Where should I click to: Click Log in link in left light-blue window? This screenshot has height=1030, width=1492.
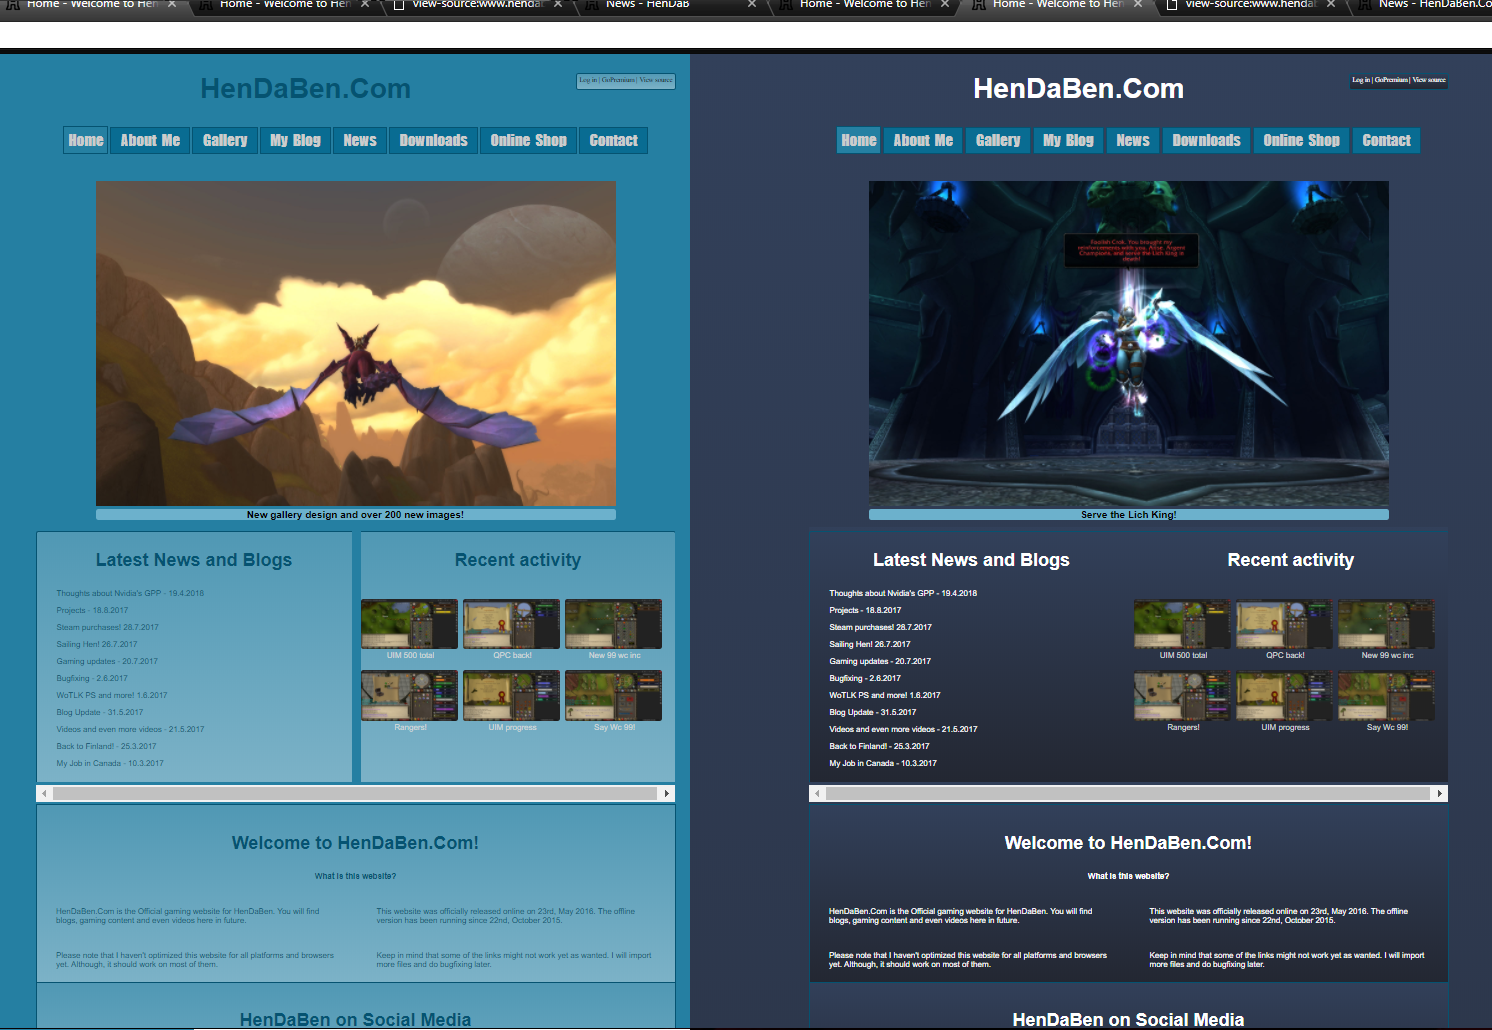(x=588, y=80)
